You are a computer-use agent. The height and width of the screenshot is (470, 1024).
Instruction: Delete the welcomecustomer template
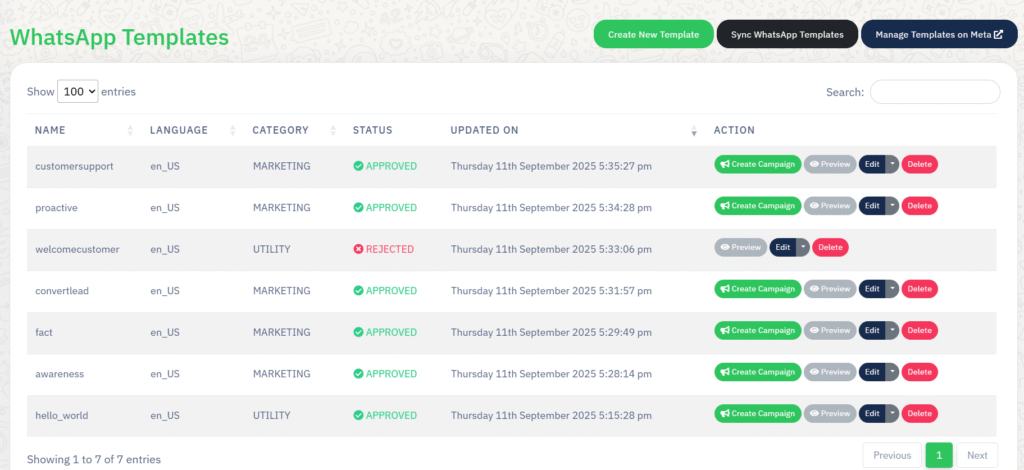pyautogui.click(x=831, y=247)
